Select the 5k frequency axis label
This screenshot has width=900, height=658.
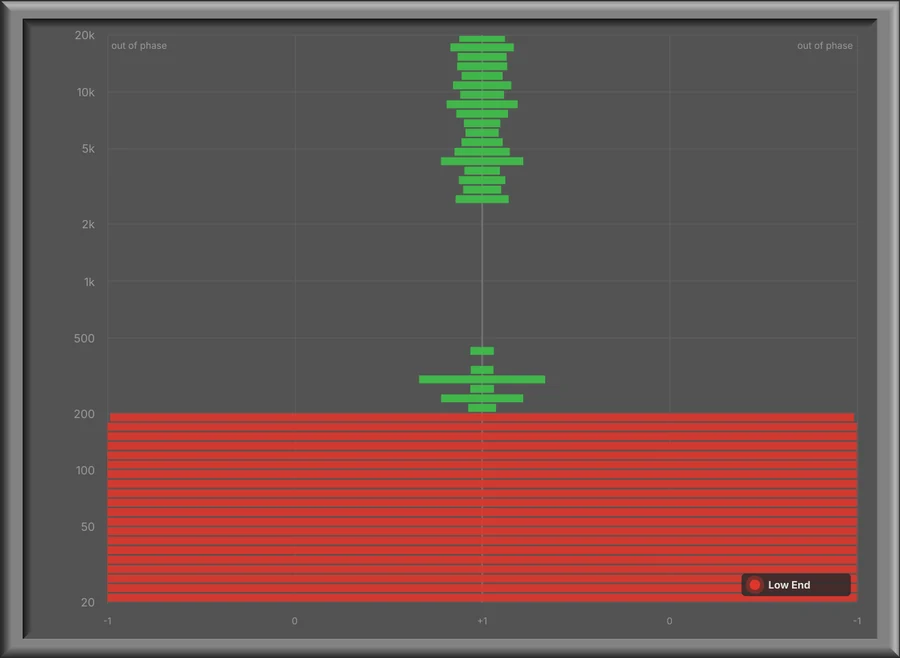88,149
